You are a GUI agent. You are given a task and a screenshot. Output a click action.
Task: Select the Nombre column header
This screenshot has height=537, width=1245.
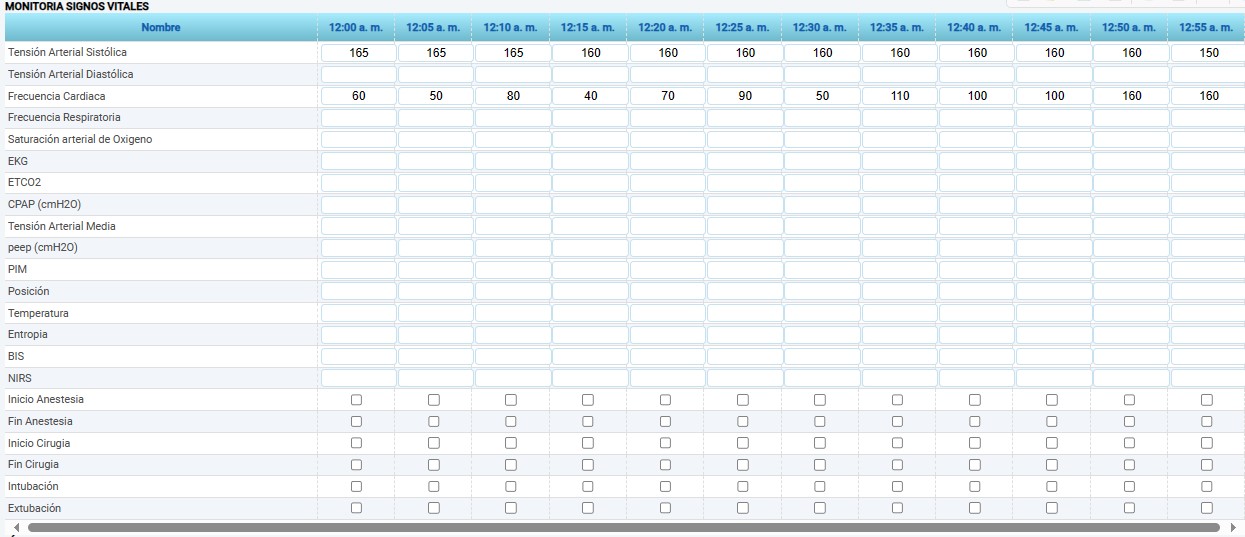pyautogui.click(x=161, y=27)
